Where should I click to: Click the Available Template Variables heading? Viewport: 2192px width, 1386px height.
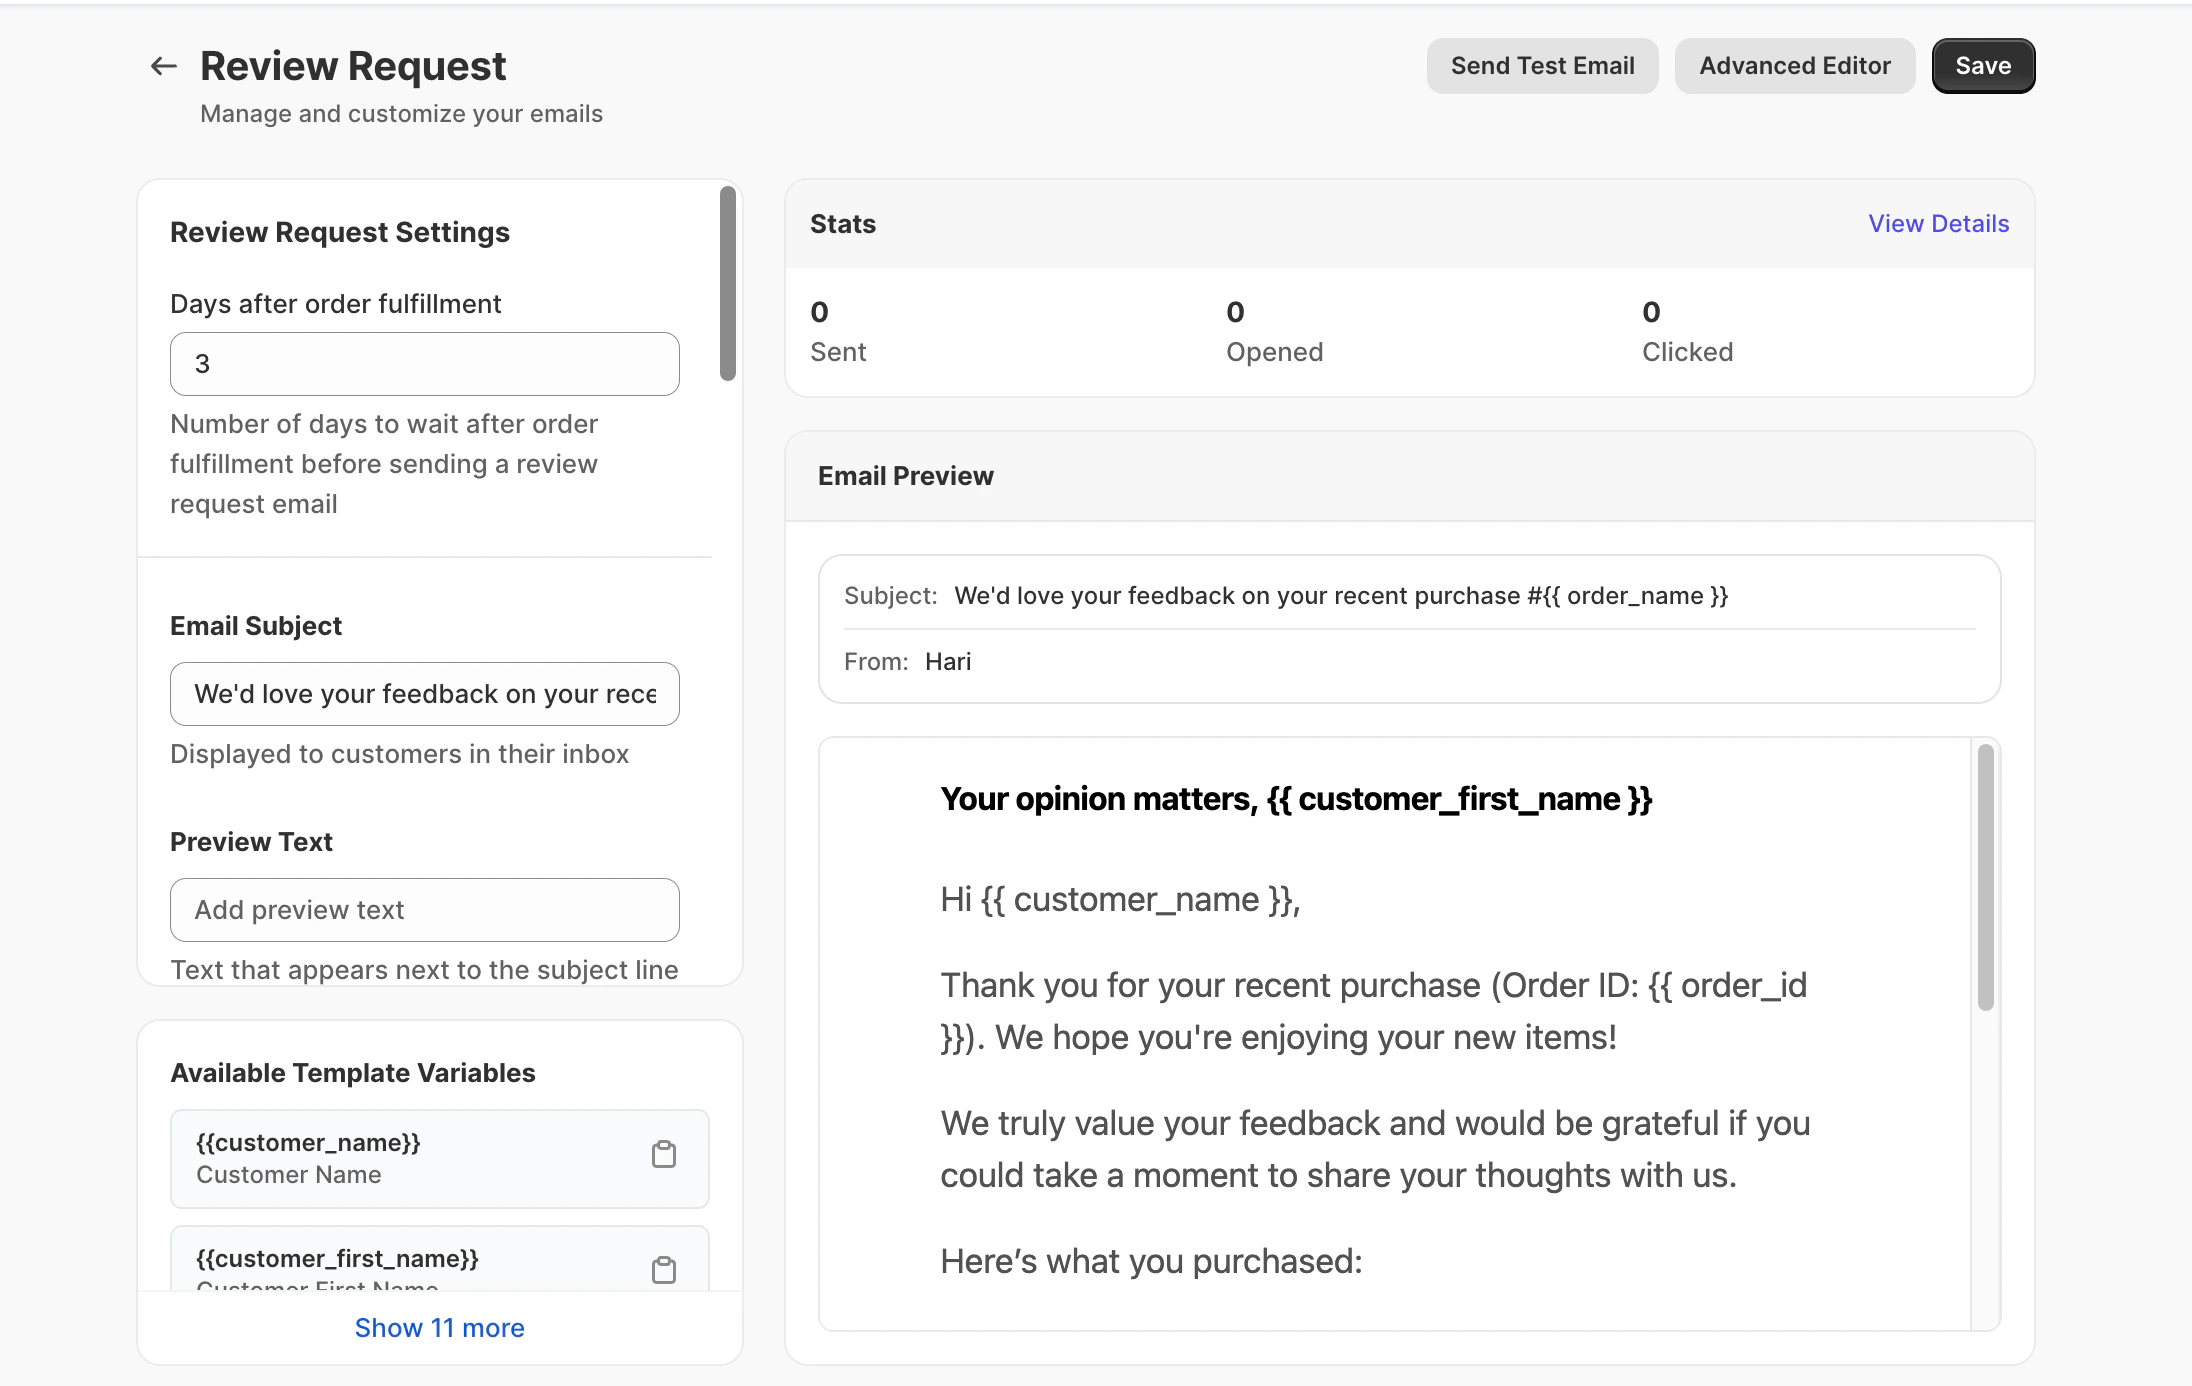[x=353, y=1073]
